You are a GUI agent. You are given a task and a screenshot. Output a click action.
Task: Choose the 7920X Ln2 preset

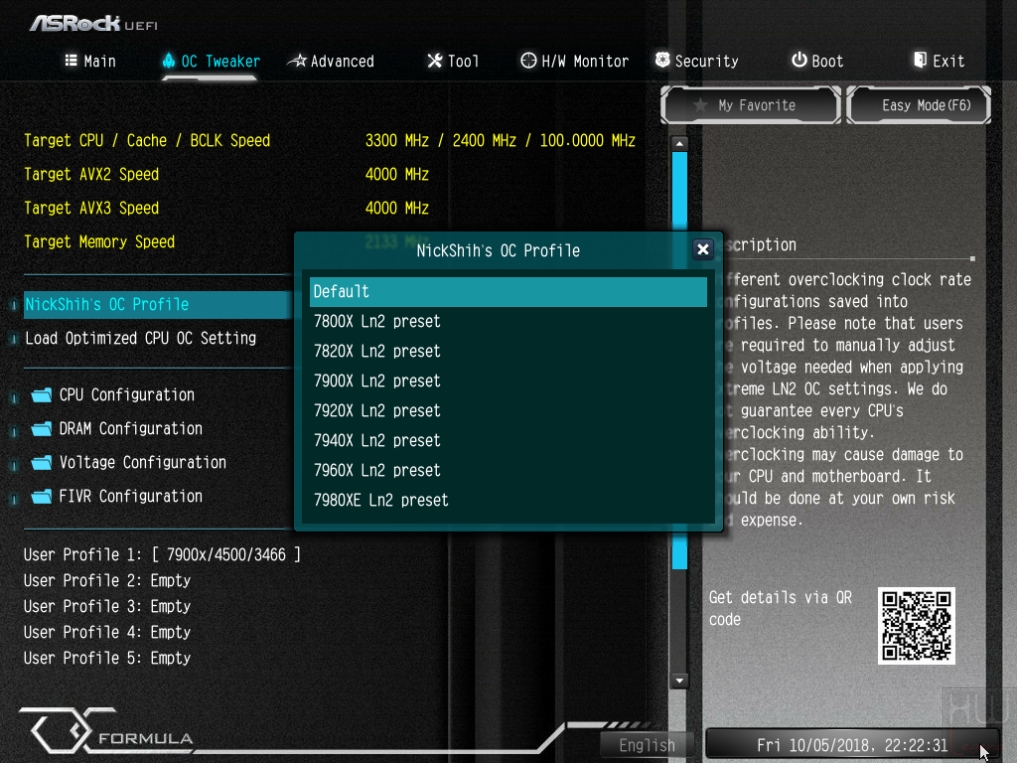(x=508, y=411)
